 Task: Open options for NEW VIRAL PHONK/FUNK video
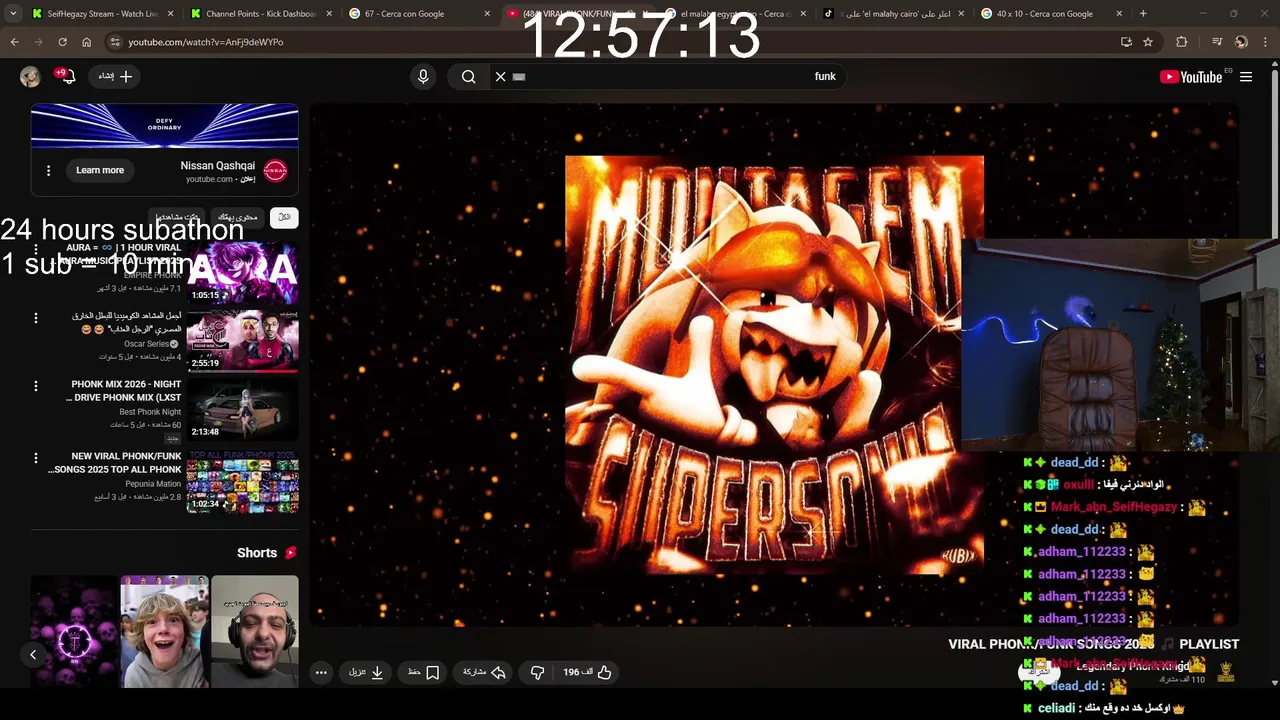pyautogui.click(x=36, y=458)
